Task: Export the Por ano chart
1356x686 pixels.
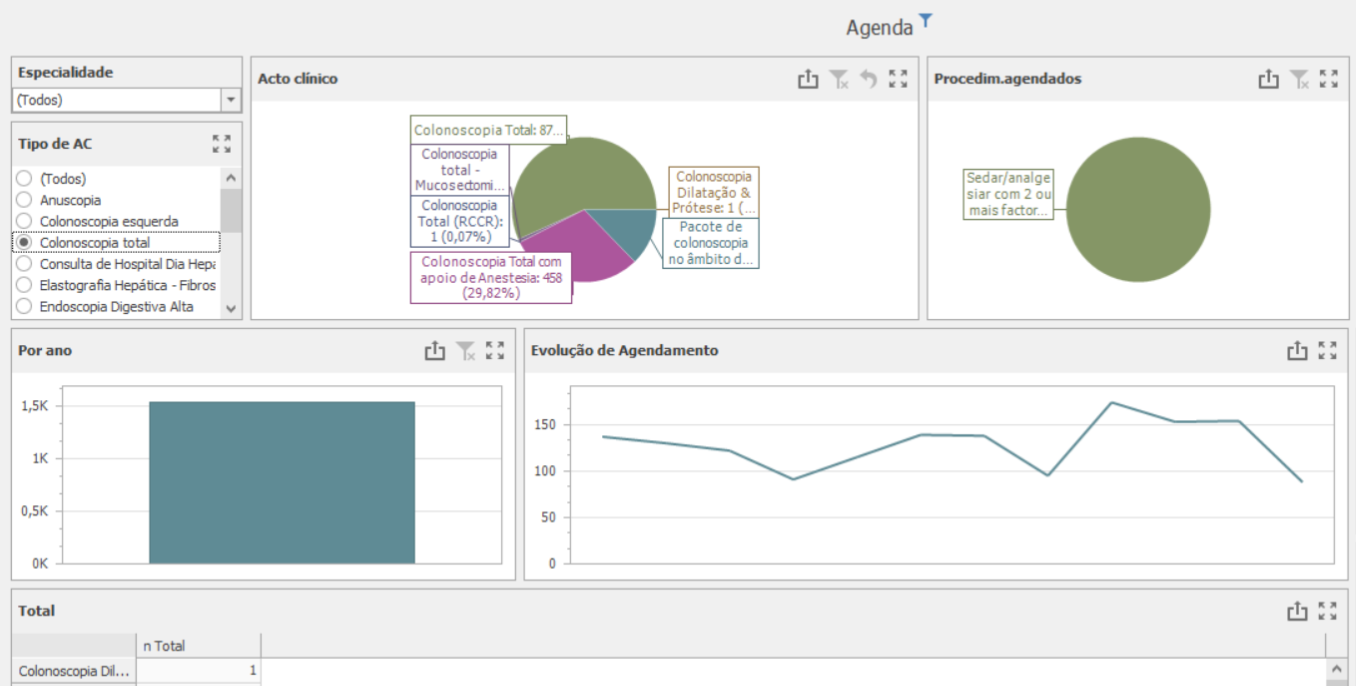Action: (434, 350)
